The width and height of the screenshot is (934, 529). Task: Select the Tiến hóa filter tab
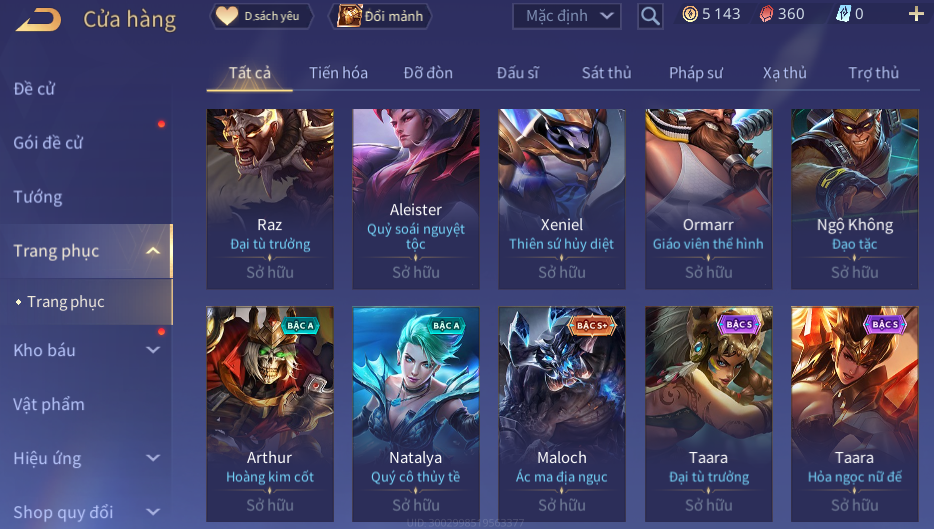click(338, 73)
